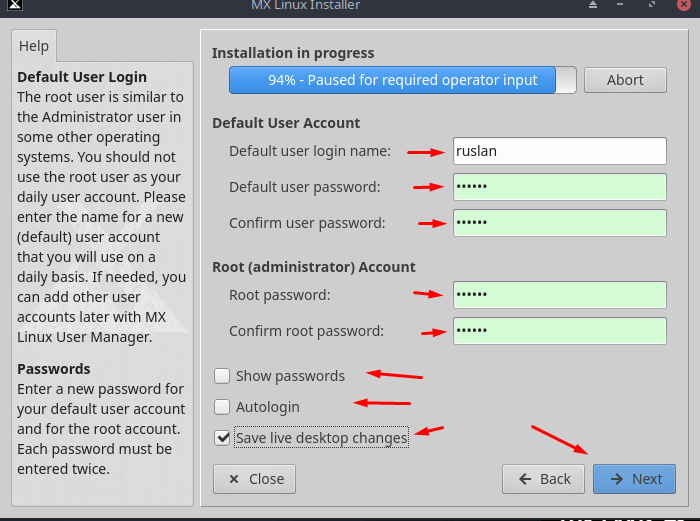Image resolution: width=700 pixels, height=521 pixels.
Task: Focus the root password field
Action: click(560, 295)
